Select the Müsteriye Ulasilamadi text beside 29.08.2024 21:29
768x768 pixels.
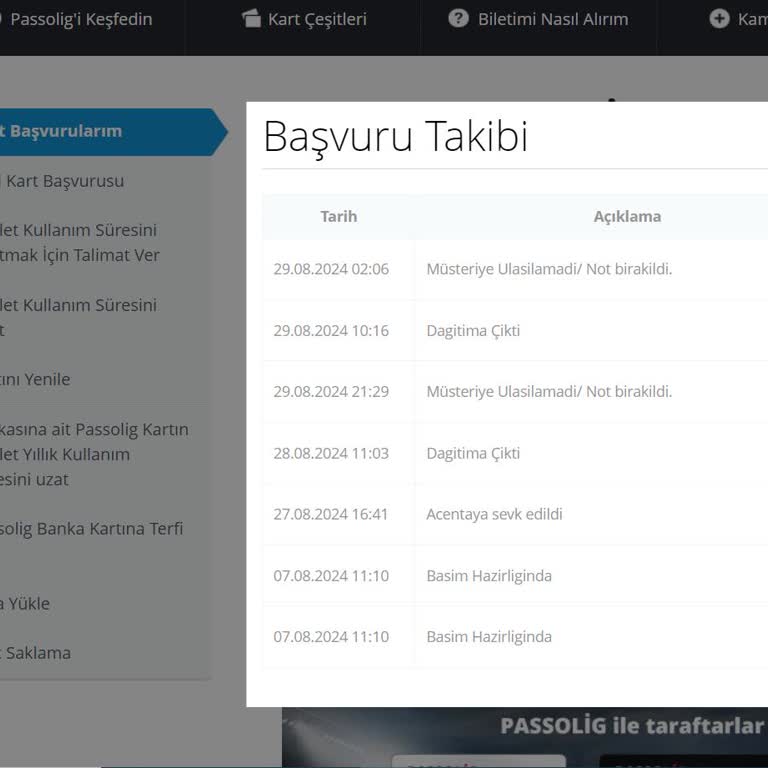pyautogui.click(x=549, y=391)
